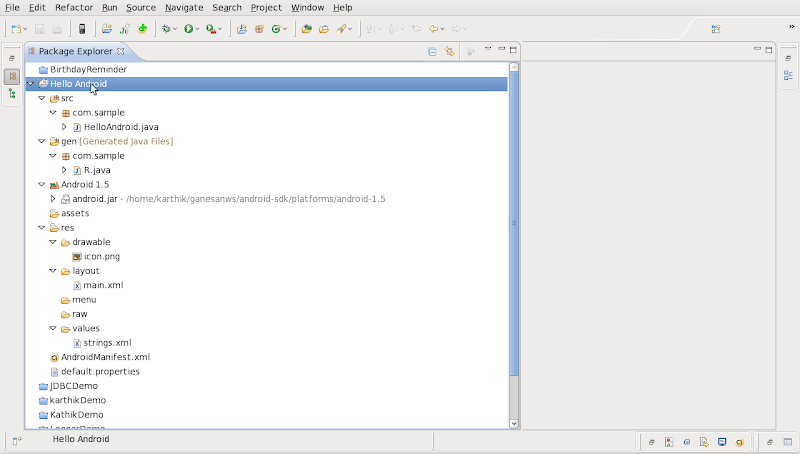
Task: Open the Android device manager phone icon
Action: point(82,29)
